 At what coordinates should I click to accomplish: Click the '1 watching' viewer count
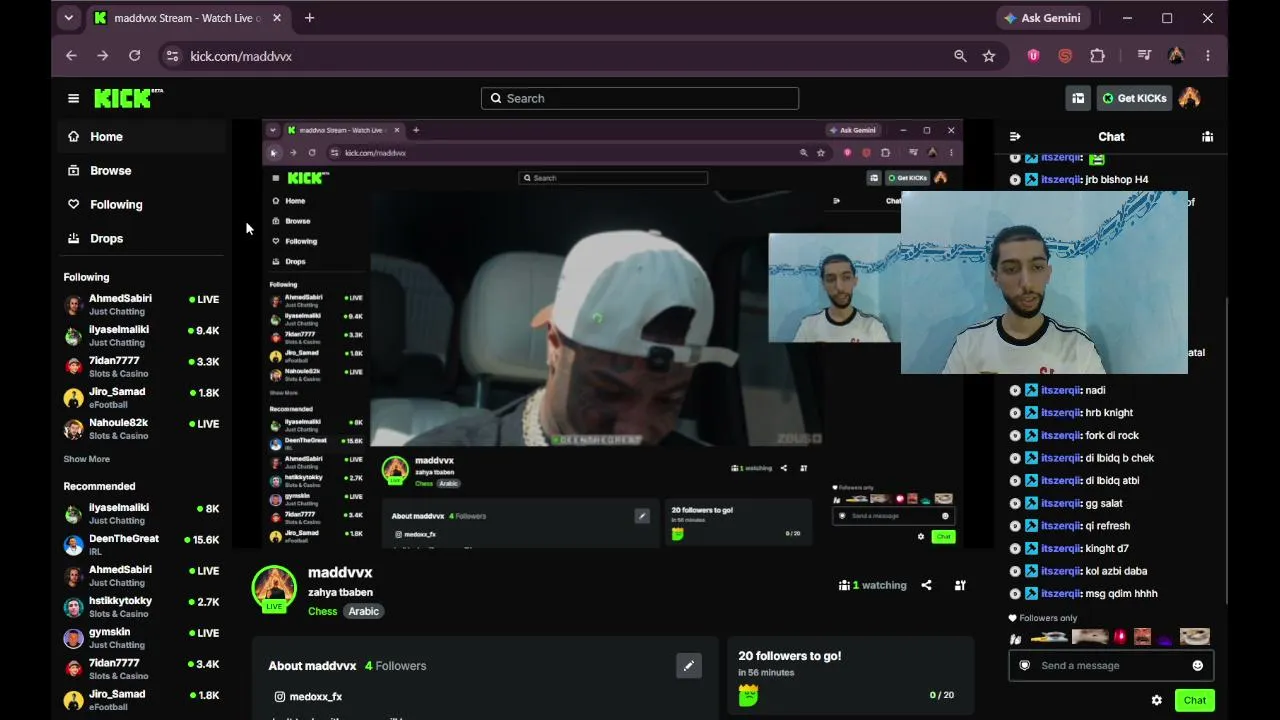coord(879,585)
